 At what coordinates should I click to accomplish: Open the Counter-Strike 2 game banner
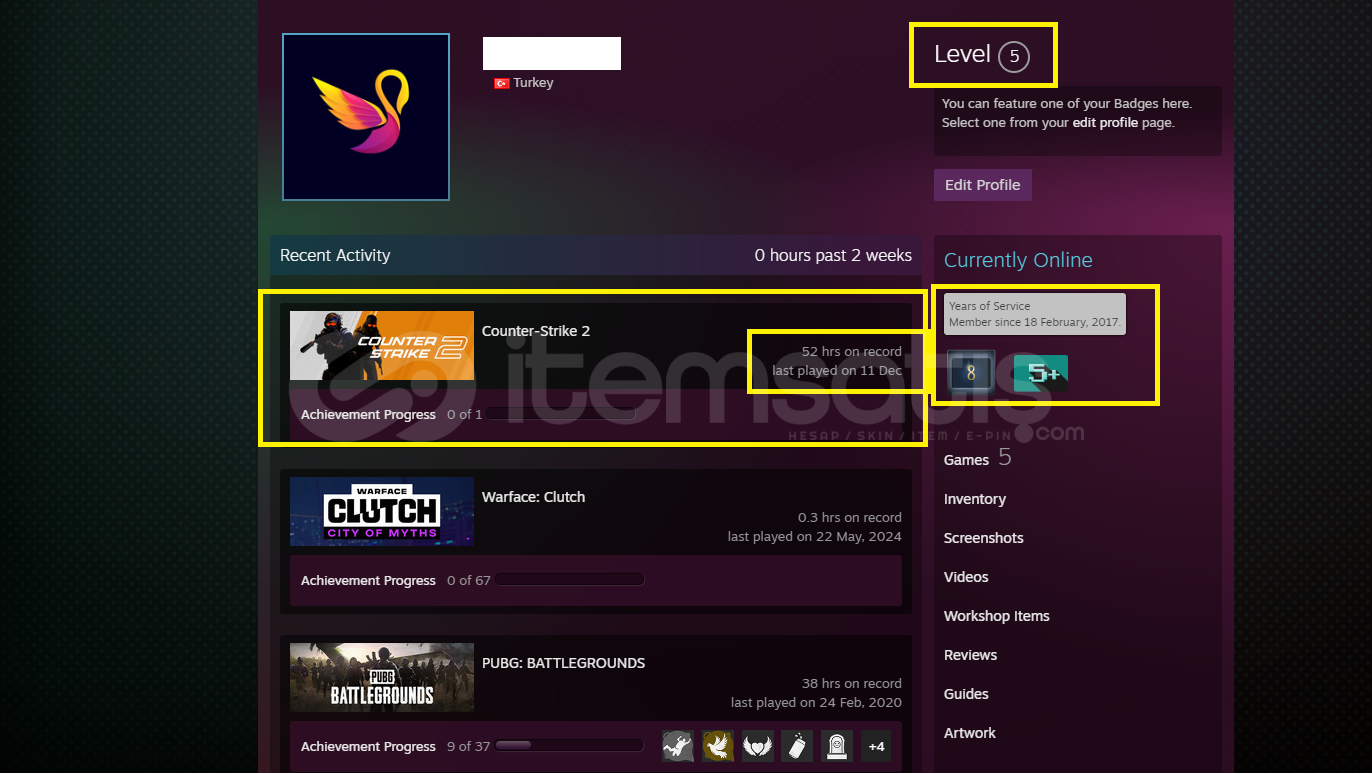(382, 346)
